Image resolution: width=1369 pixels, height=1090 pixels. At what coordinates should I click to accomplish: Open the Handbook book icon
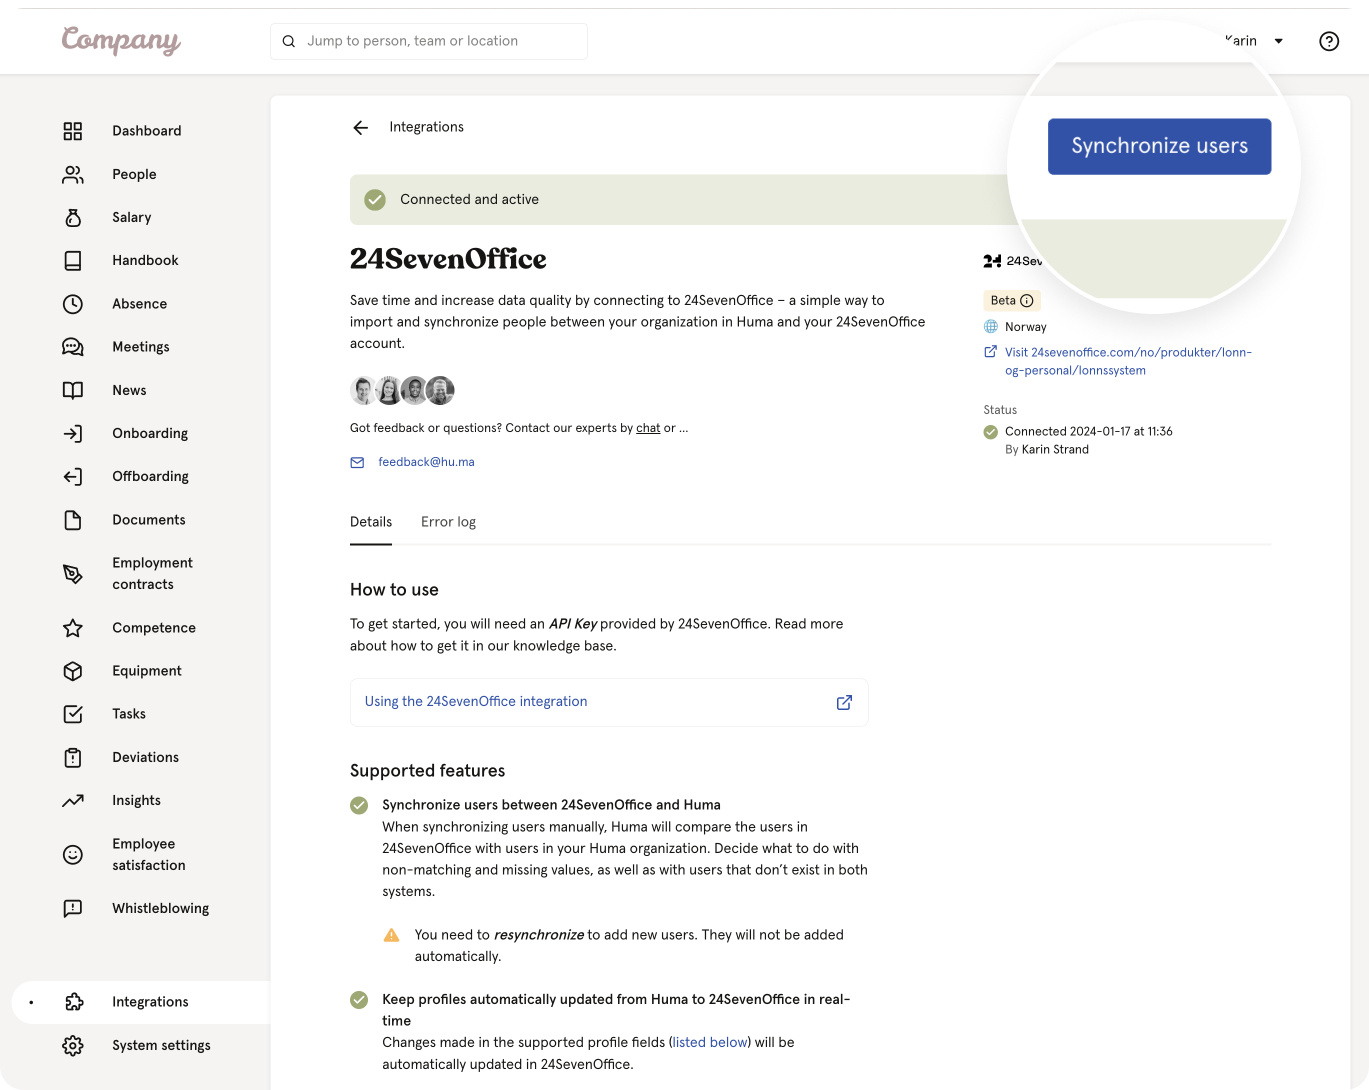(73, 260)
